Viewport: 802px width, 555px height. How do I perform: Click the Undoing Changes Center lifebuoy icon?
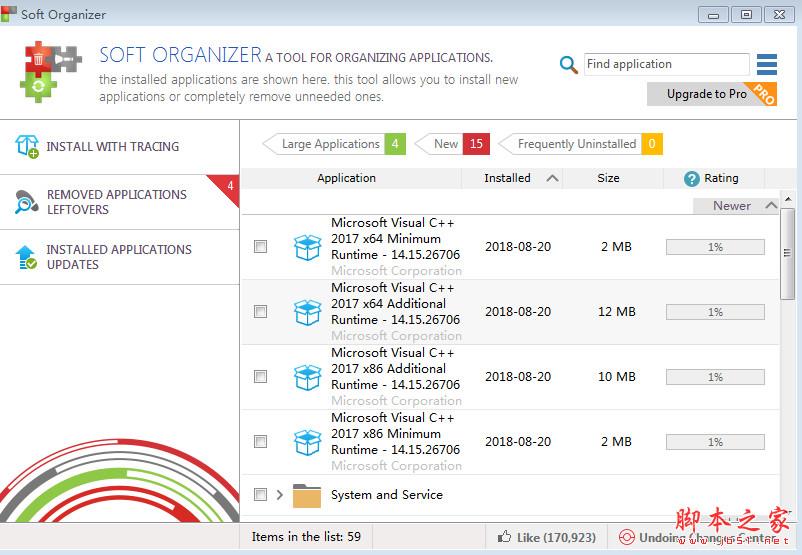tap(627, 537)
